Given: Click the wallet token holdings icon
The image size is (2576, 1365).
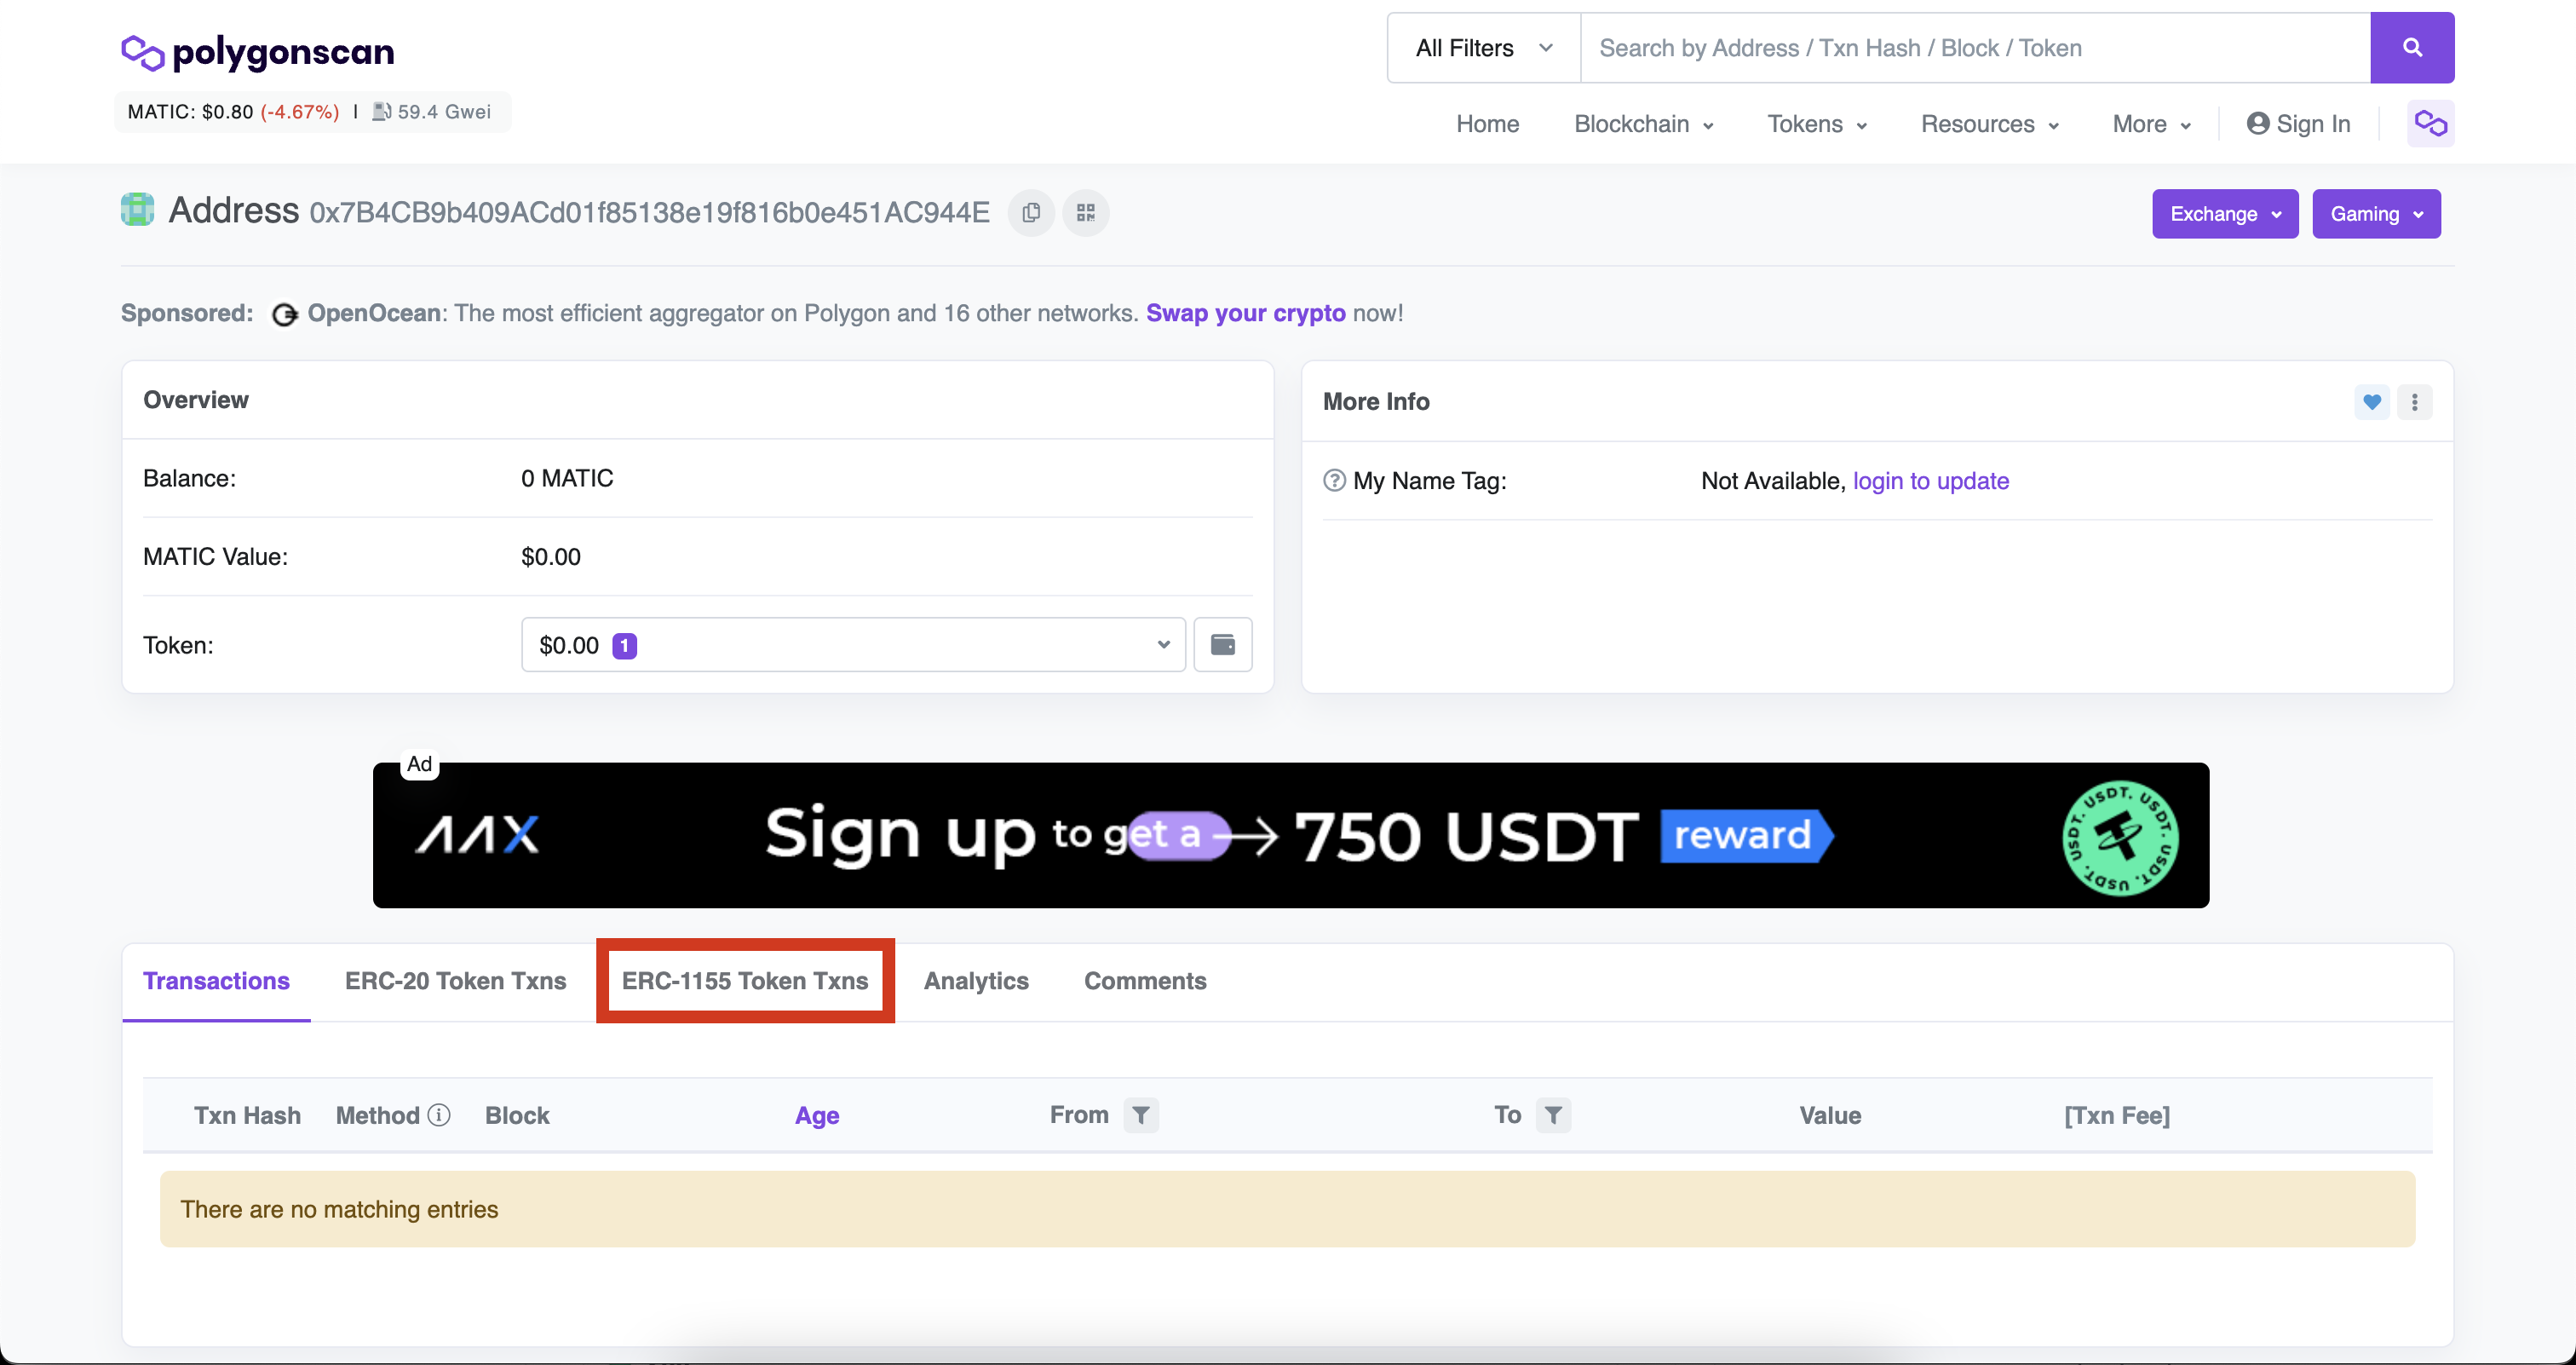Looking at the screenshot, I should pos(1222,645).
